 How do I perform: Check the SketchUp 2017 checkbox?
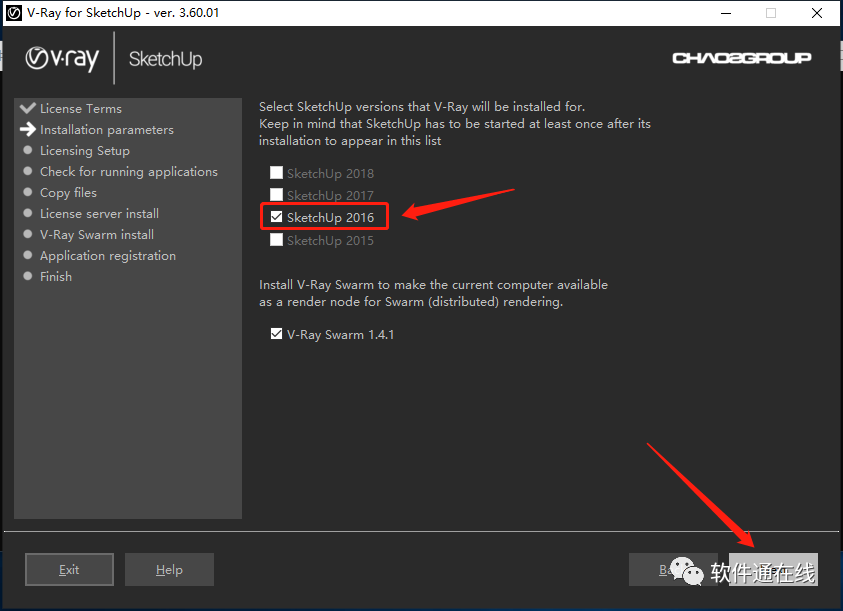(276, 194)
